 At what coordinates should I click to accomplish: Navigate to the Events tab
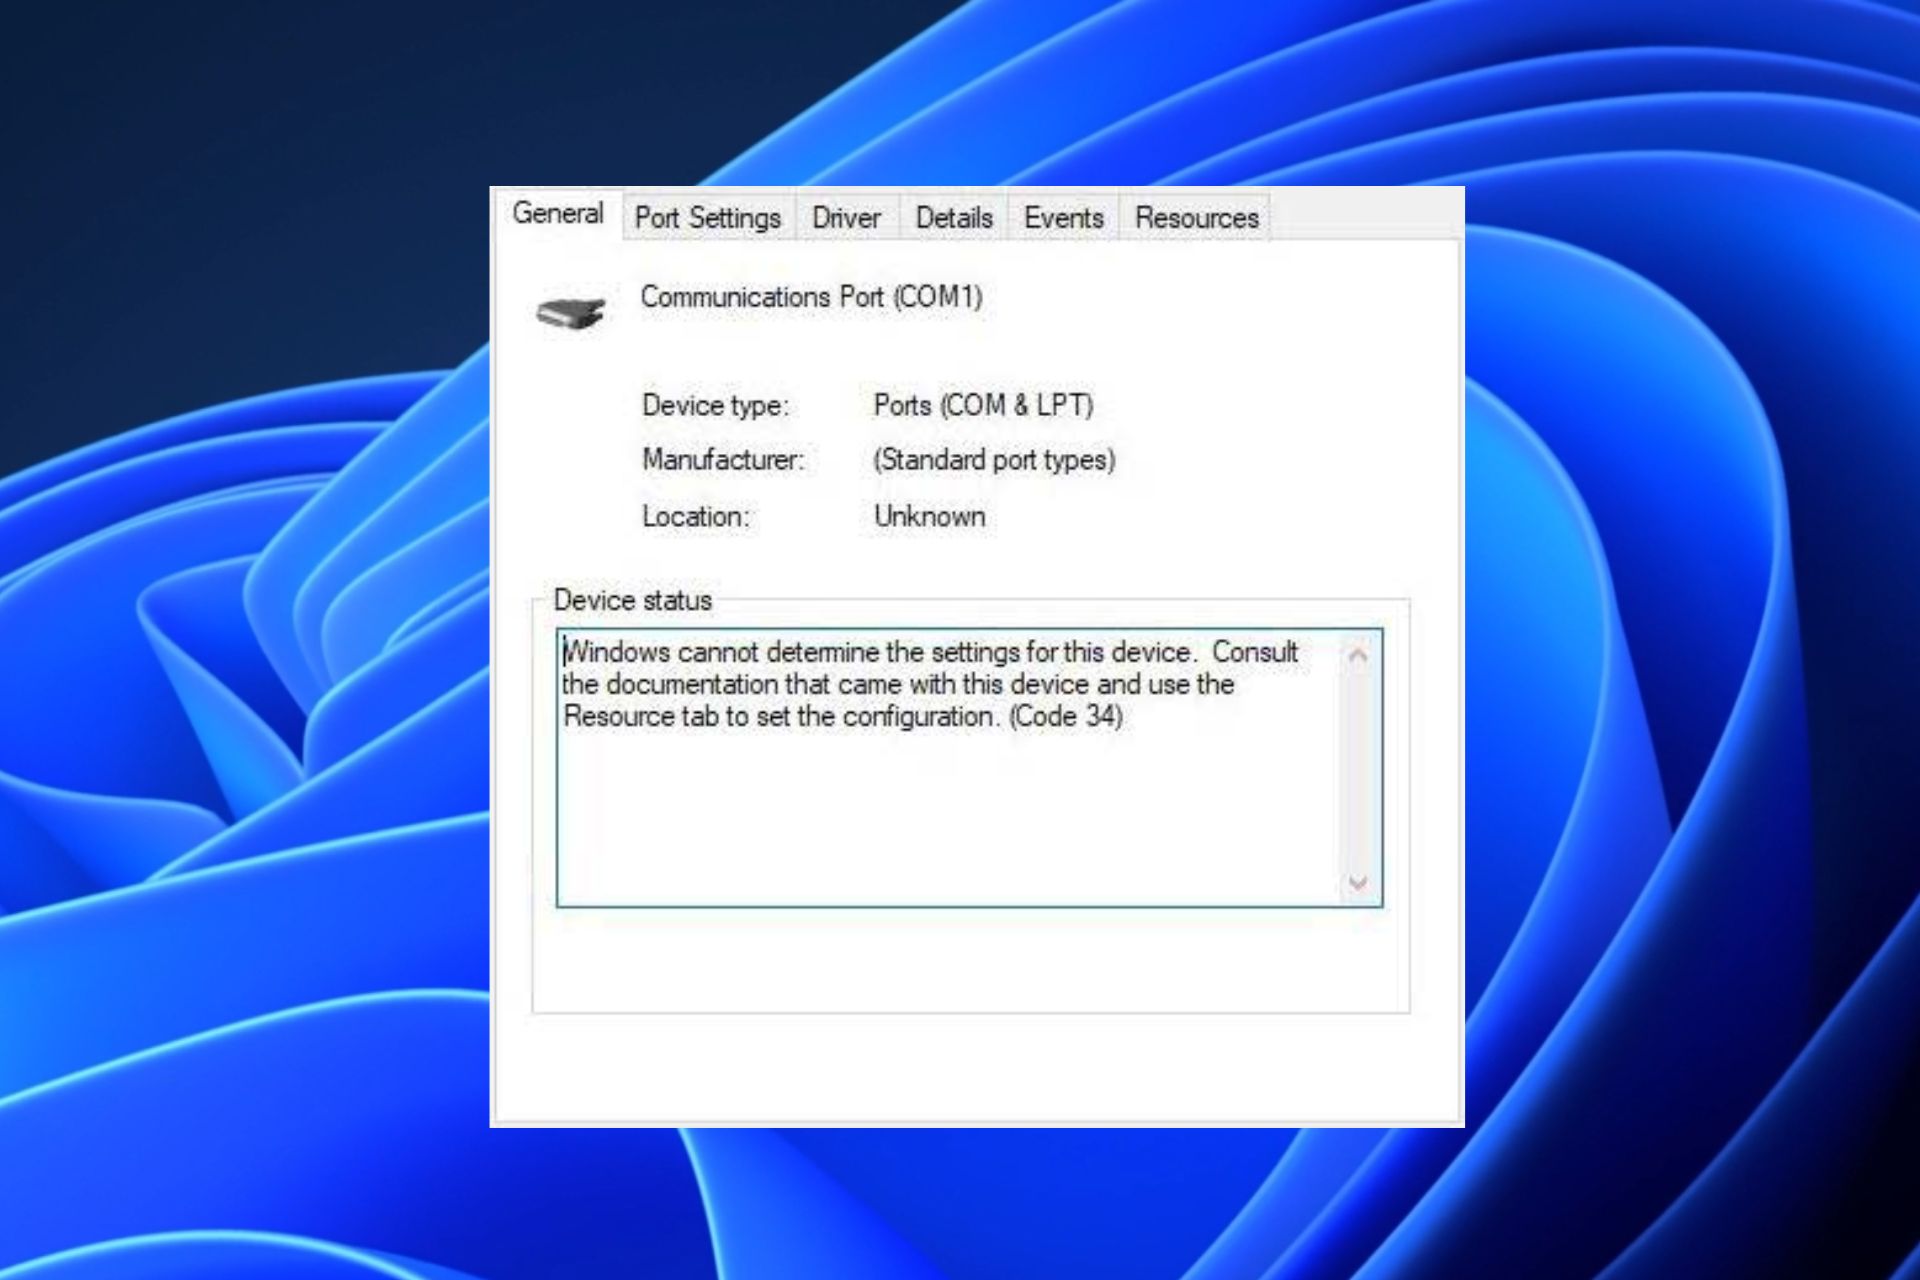1063,217
